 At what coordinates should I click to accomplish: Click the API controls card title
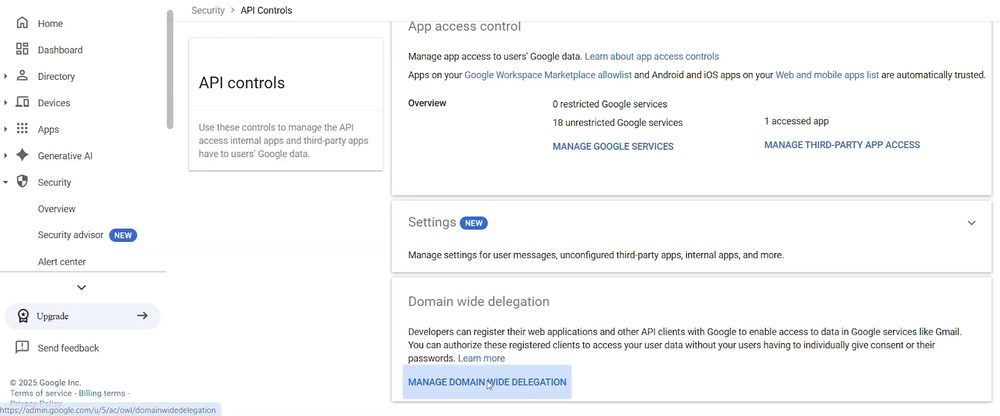click(x=242, y=83)
